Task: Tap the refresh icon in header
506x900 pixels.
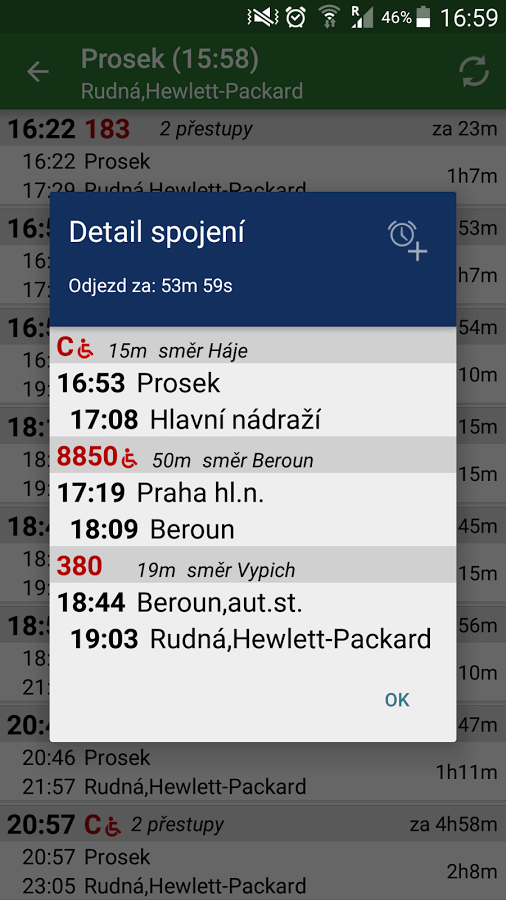Action: pyautogui.click(x=474, y=72)
